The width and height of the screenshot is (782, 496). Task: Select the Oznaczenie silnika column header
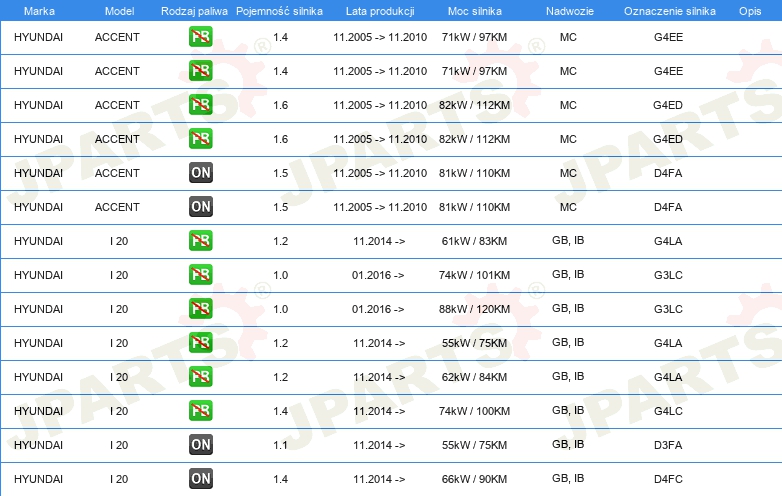[x=669, y=10]
